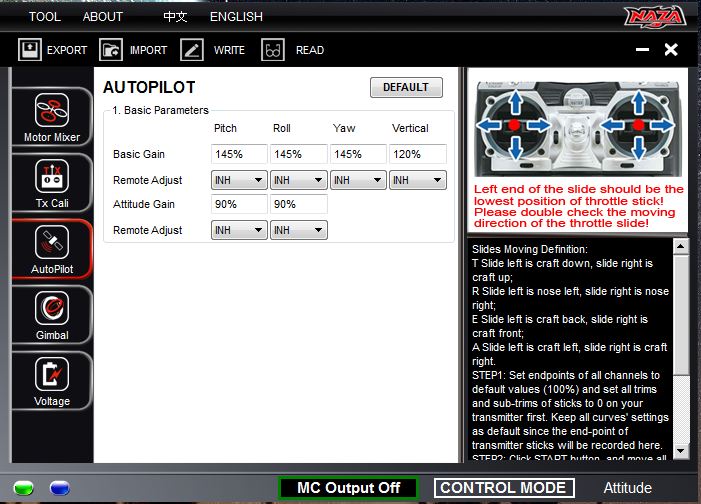Screen dimensions: 701x504
Task: Open the Motor Mixer panel
Action: click(51, 116)
